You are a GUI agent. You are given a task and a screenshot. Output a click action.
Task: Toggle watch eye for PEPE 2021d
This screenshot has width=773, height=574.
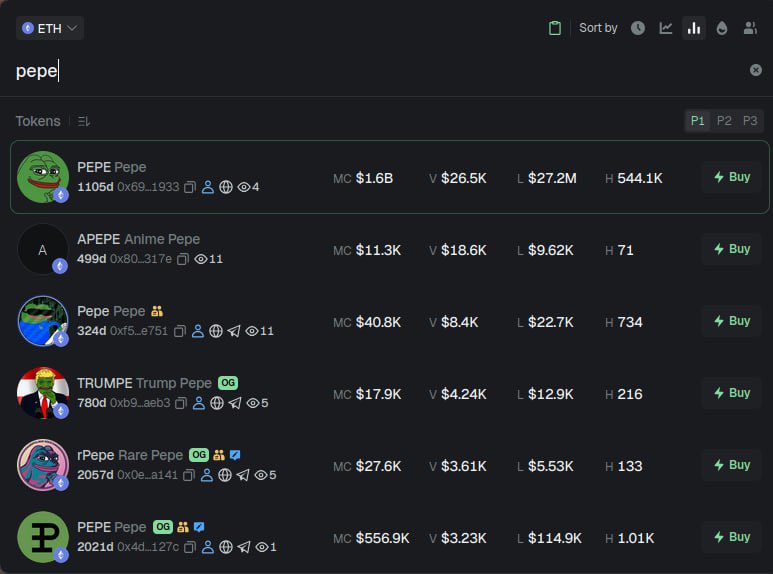(262, 547)
